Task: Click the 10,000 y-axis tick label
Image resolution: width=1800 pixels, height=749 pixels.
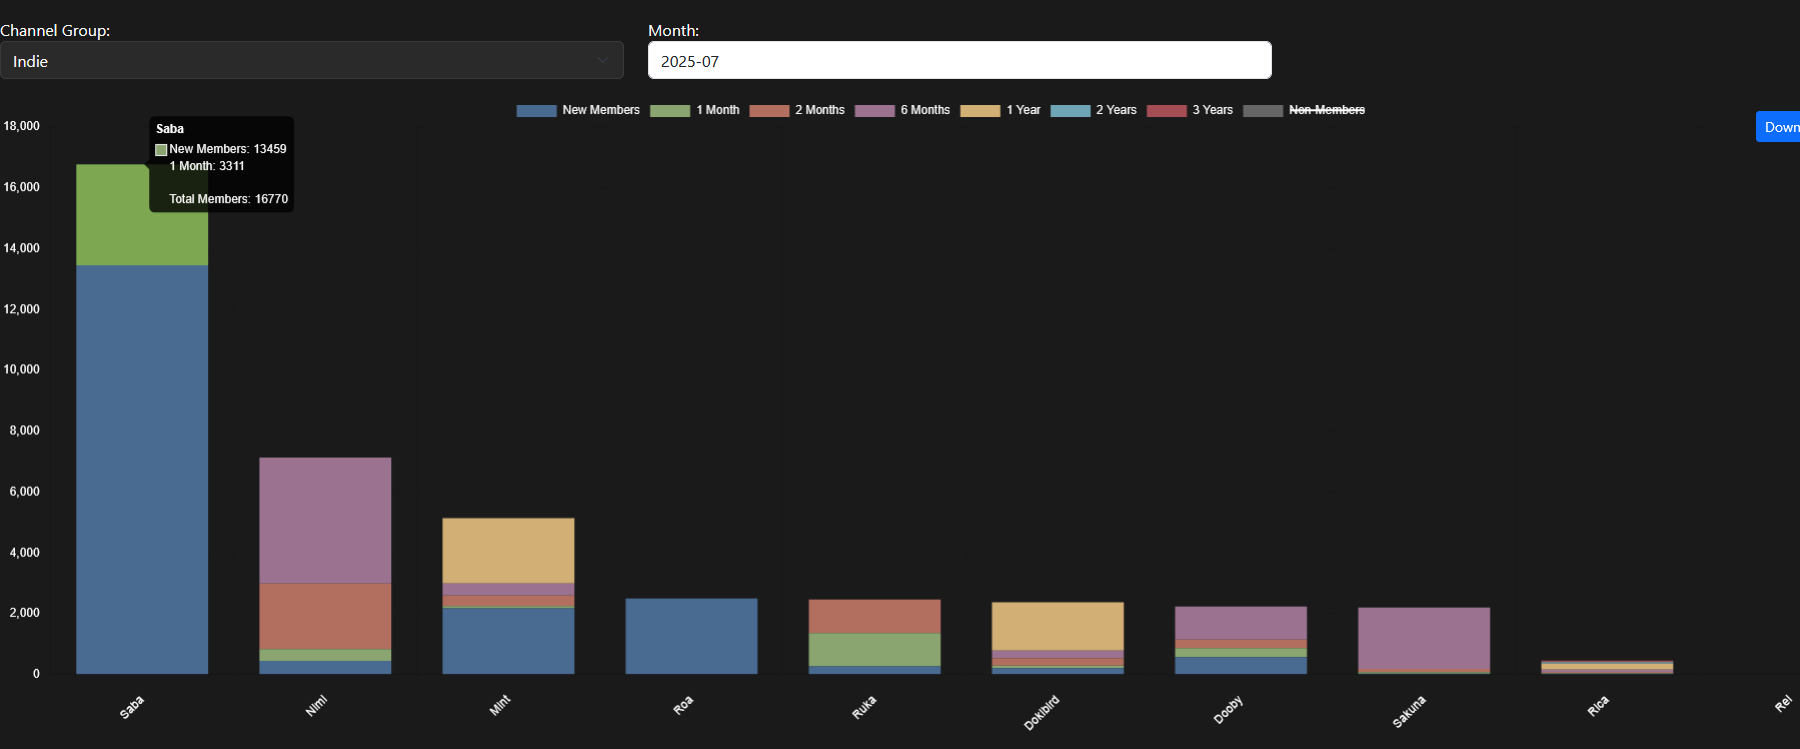Action: pyautogui.click(x=21, y=369)
